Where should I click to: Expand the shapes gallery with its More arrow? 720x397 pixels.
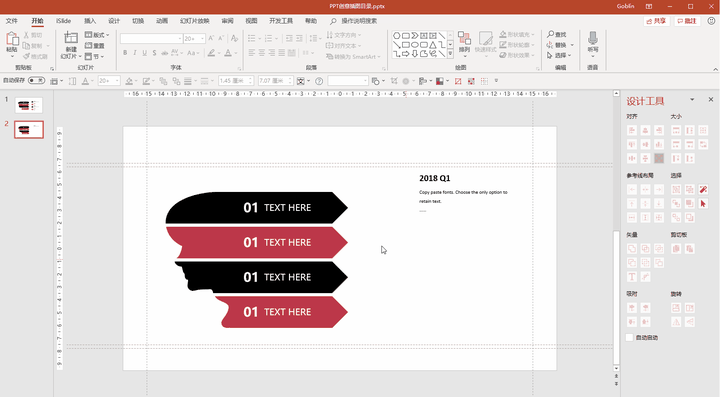450,54
